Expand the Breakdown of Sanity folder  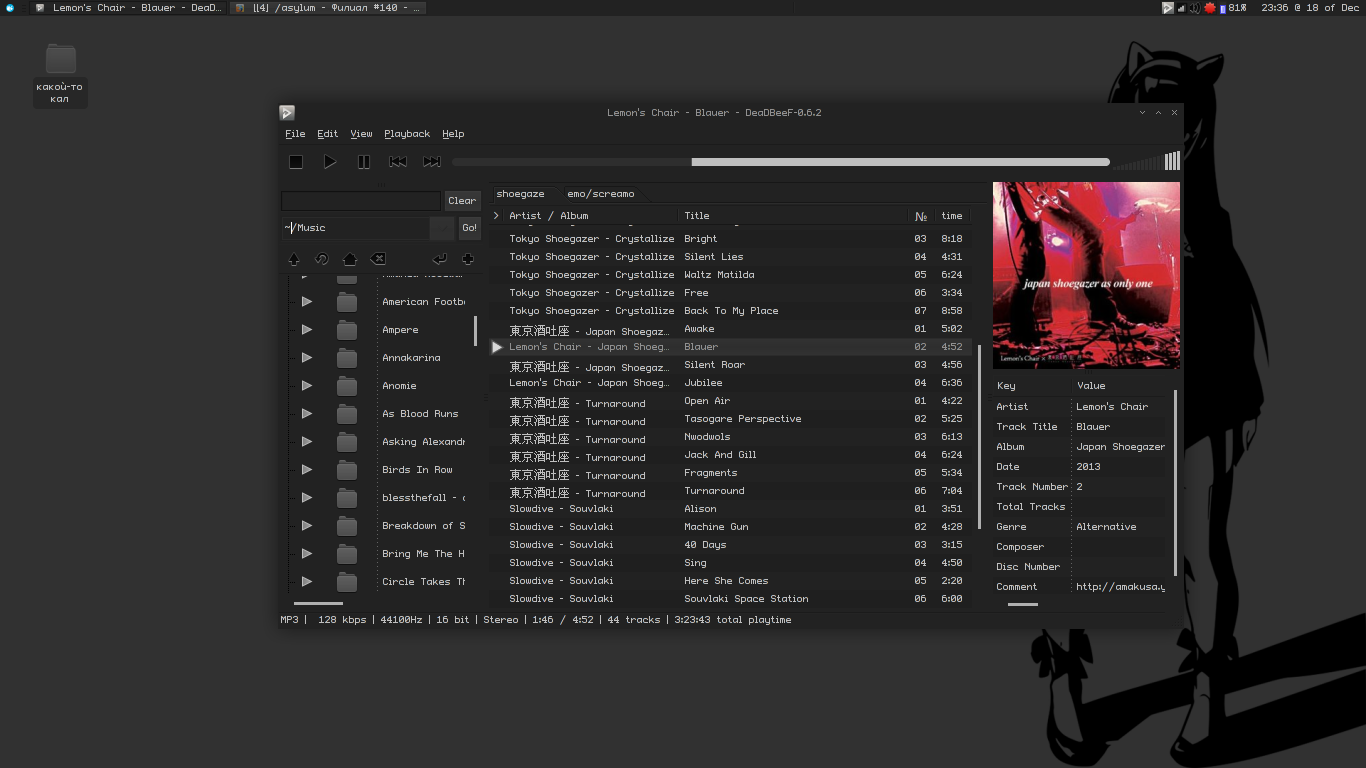click(x=307, y=526)
